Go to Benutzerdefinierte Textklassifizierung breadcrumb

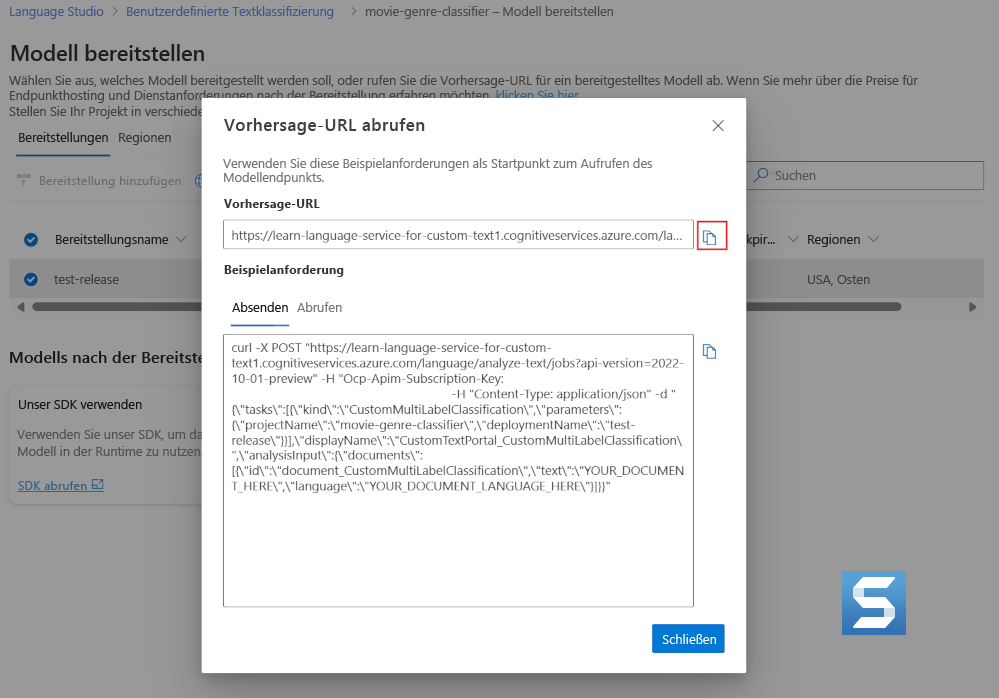[230, 11]
